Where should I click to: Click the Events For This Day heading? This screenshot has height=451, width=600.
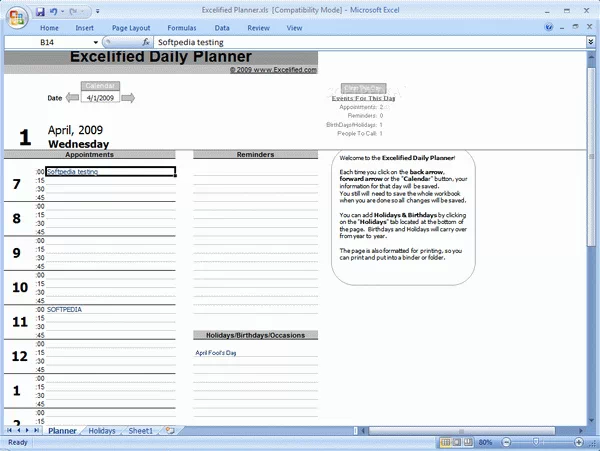point(363,98)
